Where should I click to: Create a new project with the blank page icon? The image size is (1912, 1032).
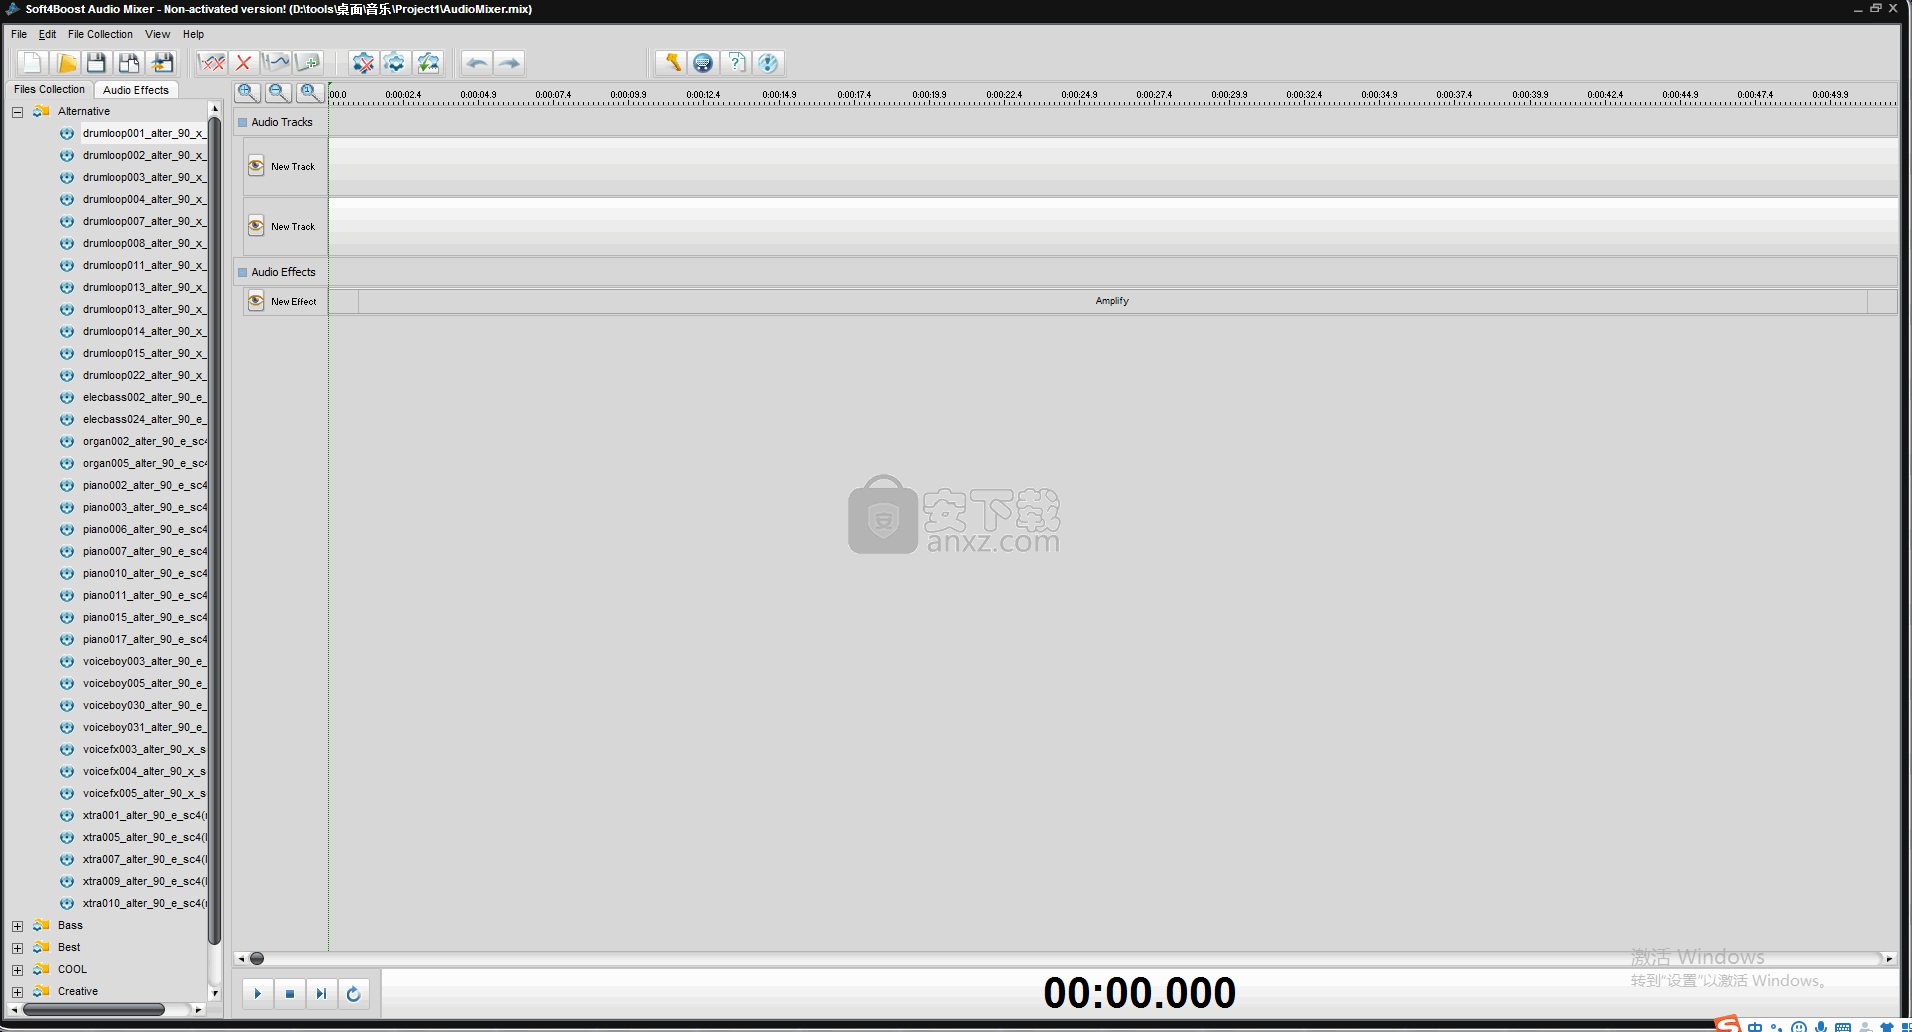point(32,63)
